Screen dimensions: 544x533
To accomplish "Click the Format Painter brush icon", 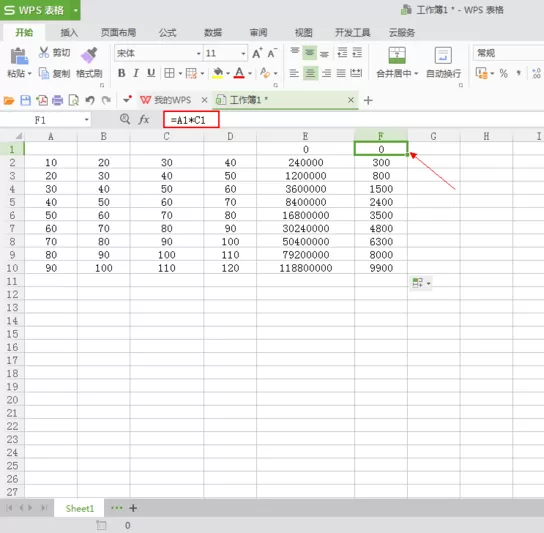I will pos(89,55).
